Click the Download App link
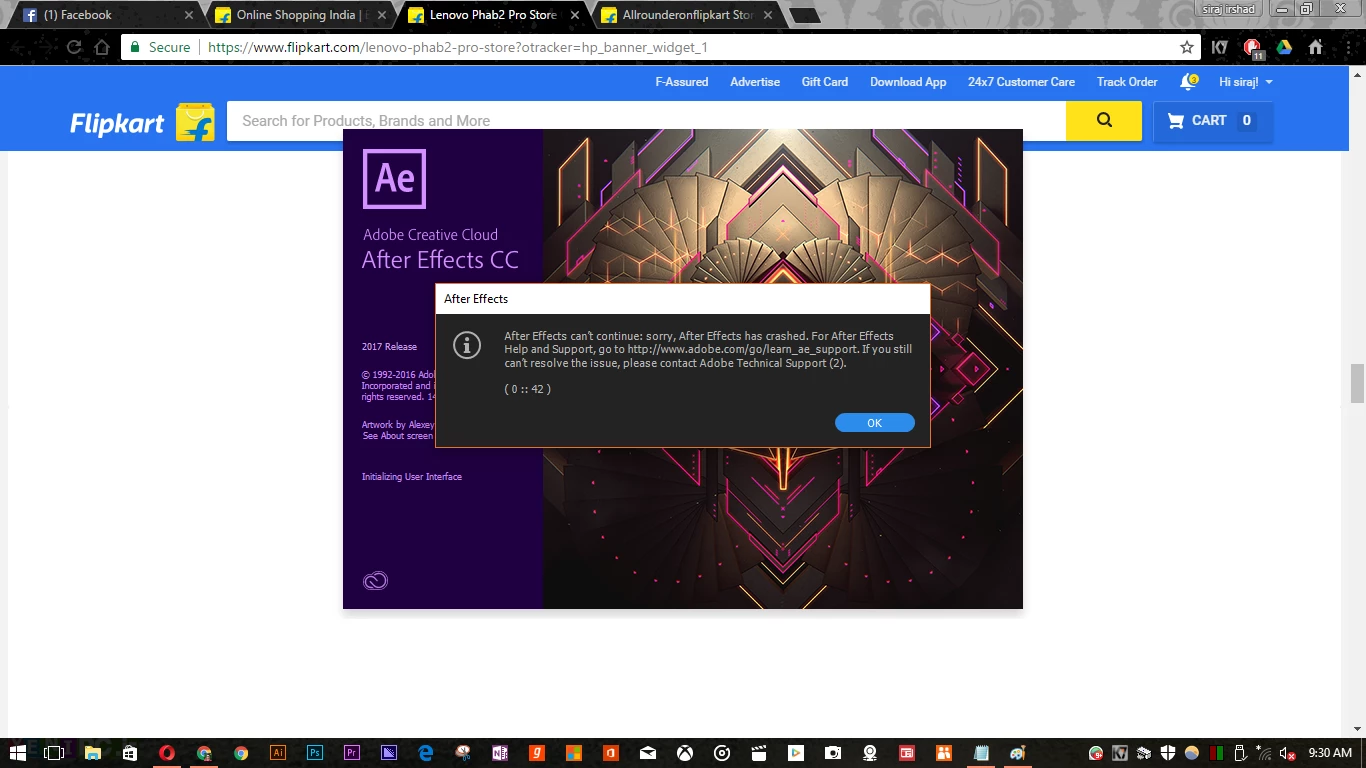Image resolution: width=1366 pixels, height=768 pixels. pyautogui.click(x=908, y=82)
